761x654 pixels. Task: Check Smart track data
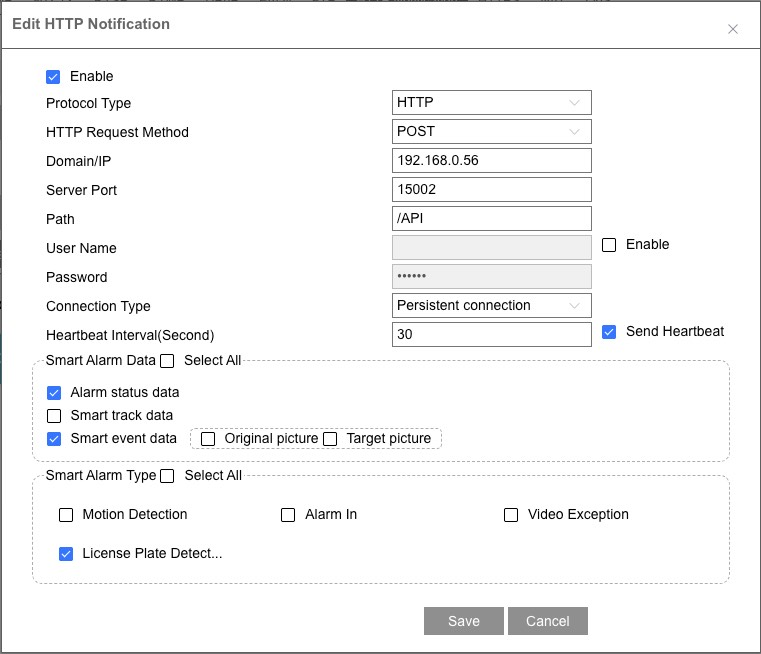pyautogui.click(x=54, y=416)
